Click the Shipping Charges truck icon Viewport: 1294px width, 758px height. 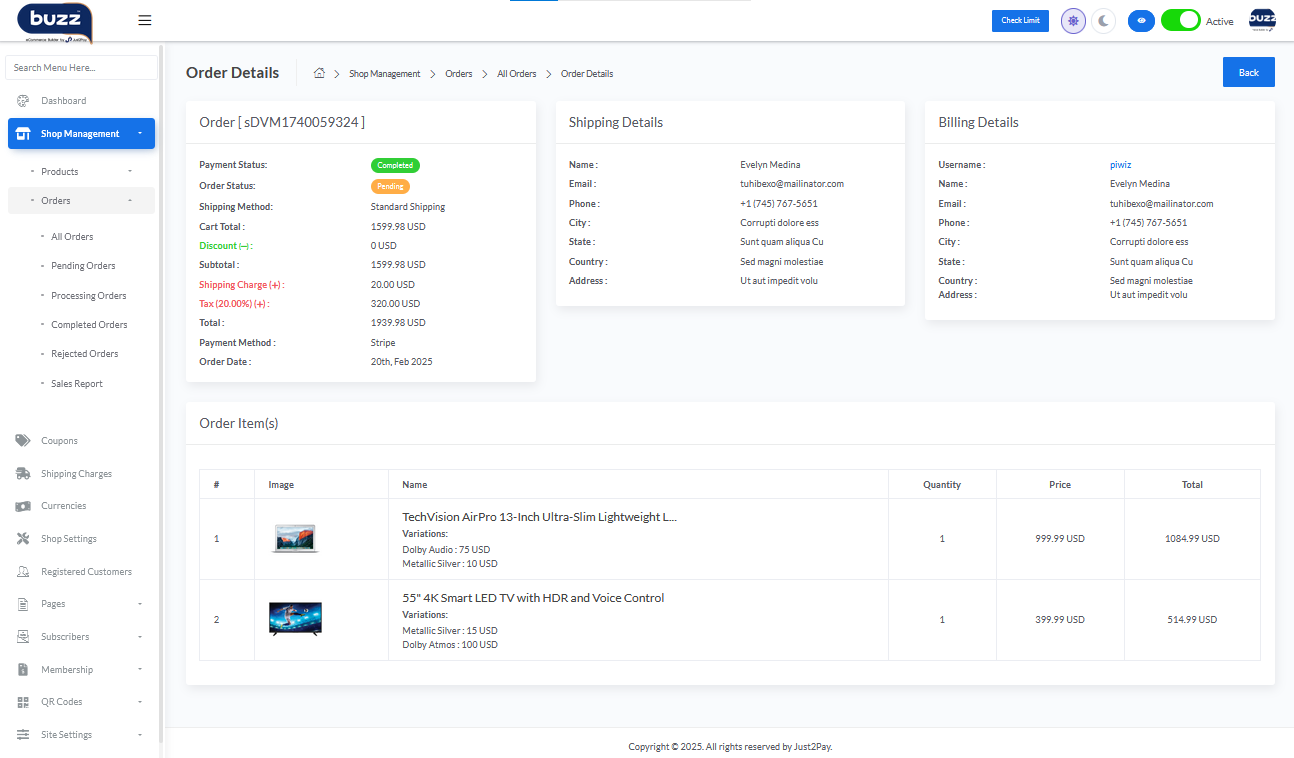coord(23,474)
